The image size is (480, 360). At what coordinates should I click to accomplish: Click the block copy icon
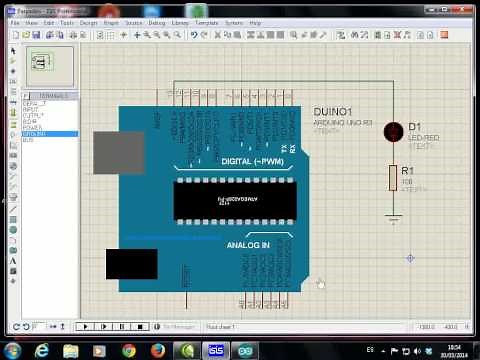(251, 35)
